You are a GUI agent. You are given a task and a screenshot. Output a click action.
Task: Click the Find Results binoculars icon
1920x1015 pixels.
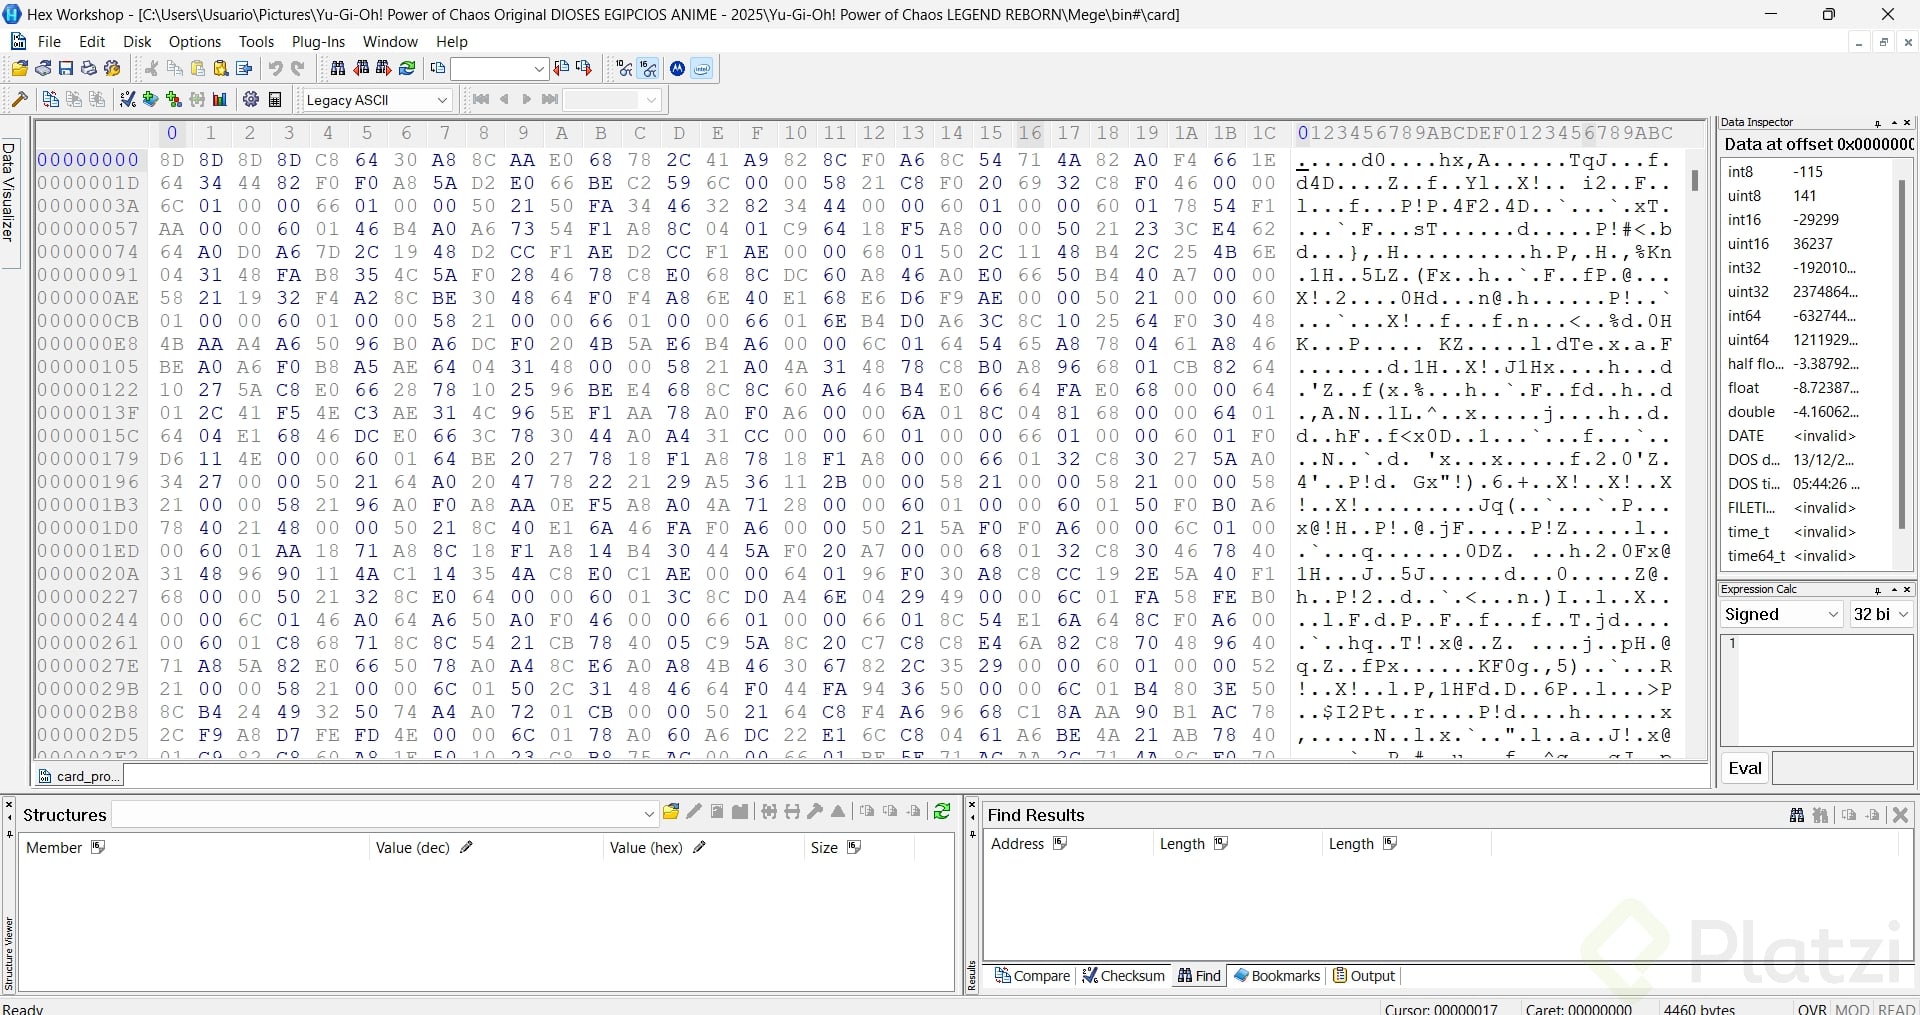point(1797,815)
